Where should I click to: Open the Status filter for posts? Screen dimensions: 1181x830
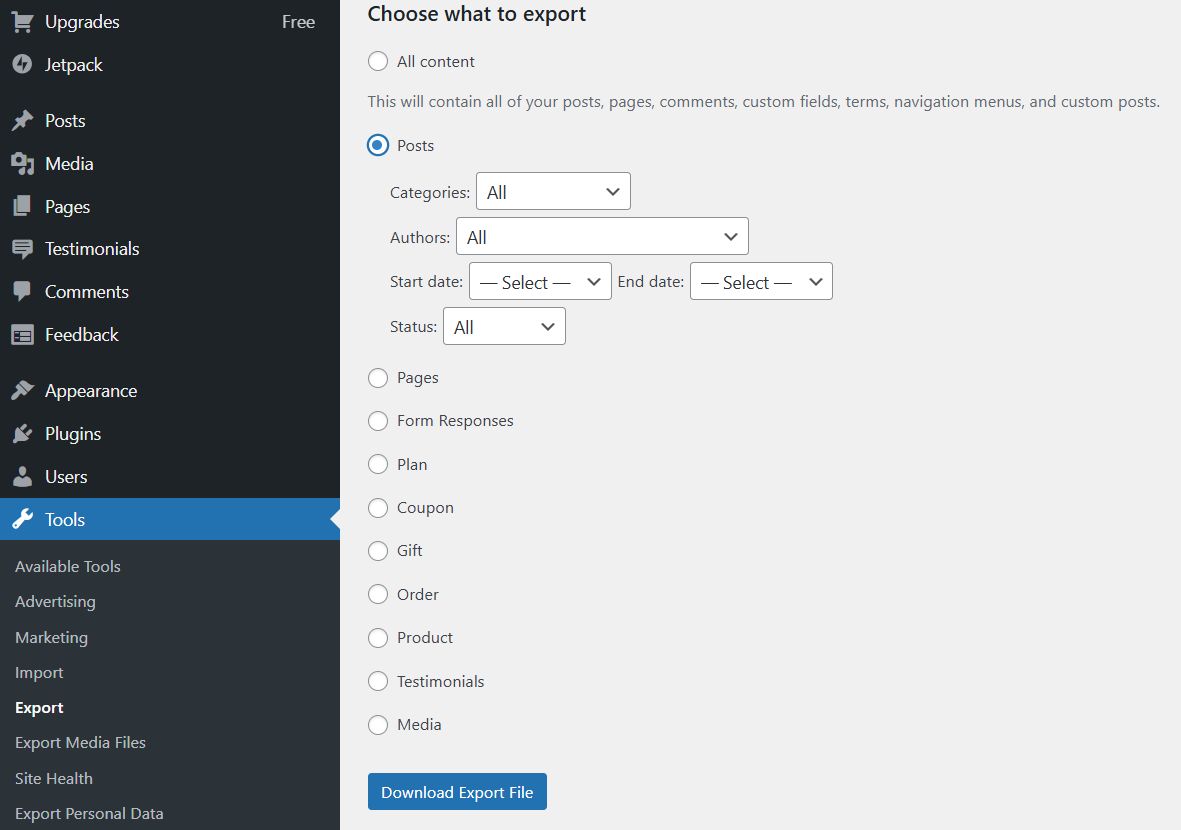[x=504, y=326]
